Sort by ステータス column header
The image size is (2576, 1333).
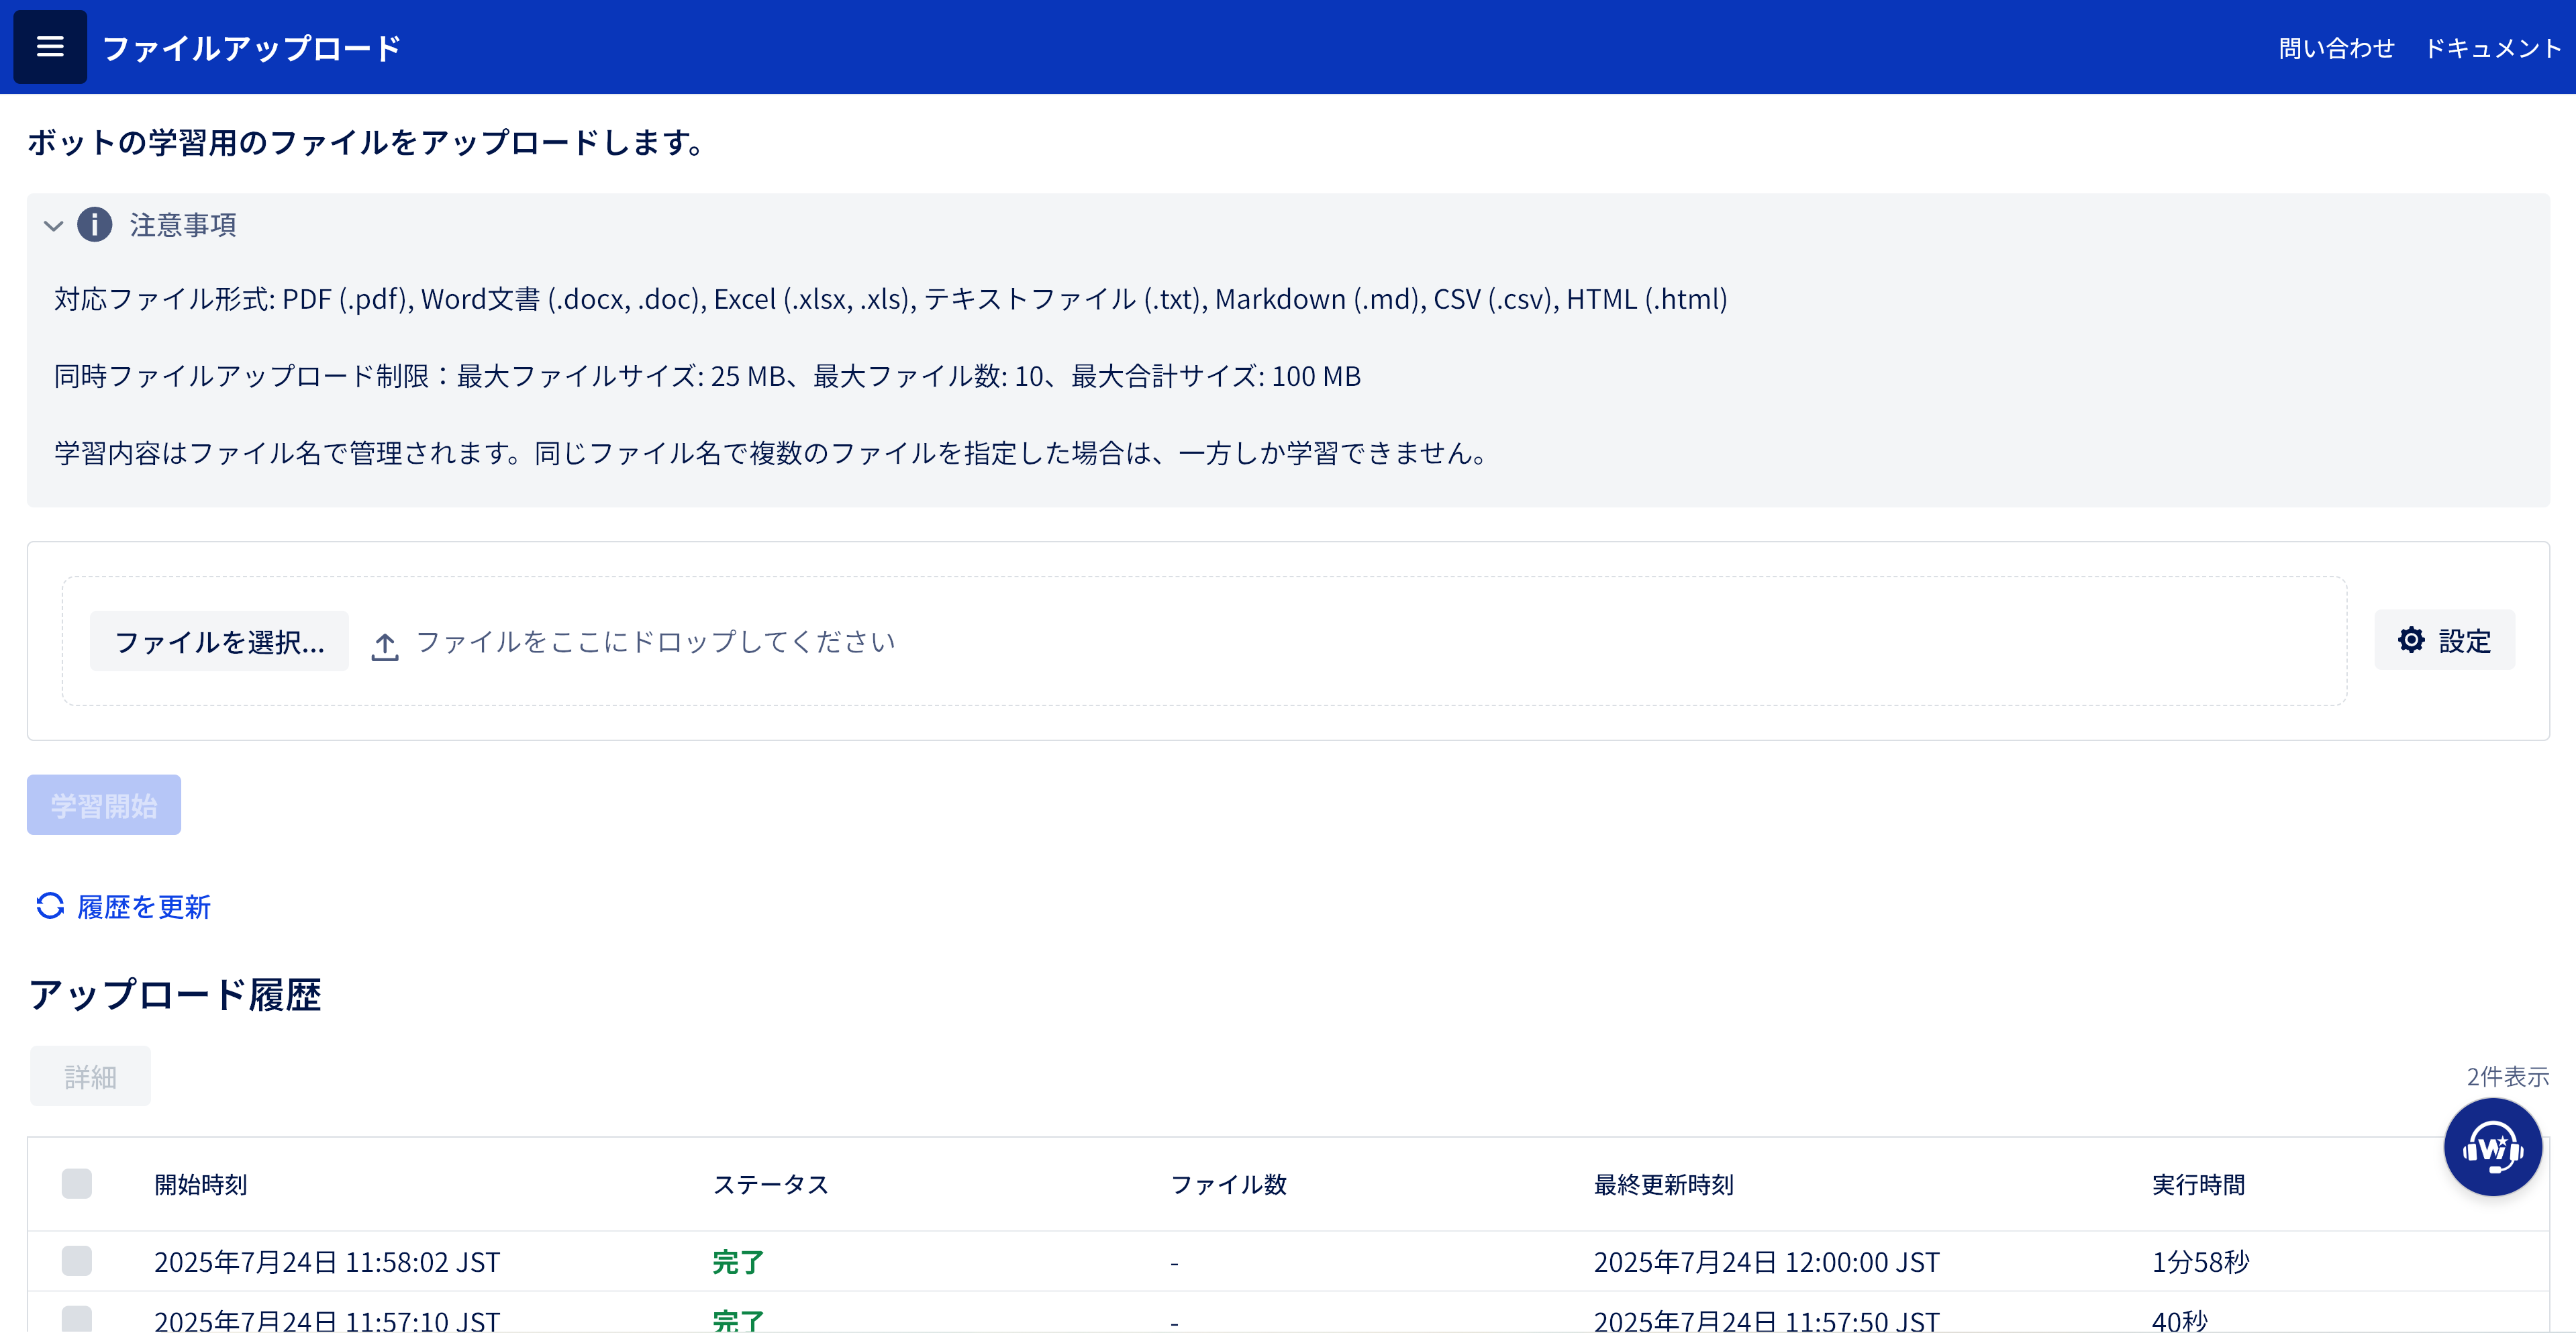click(x=770, y=1184)
